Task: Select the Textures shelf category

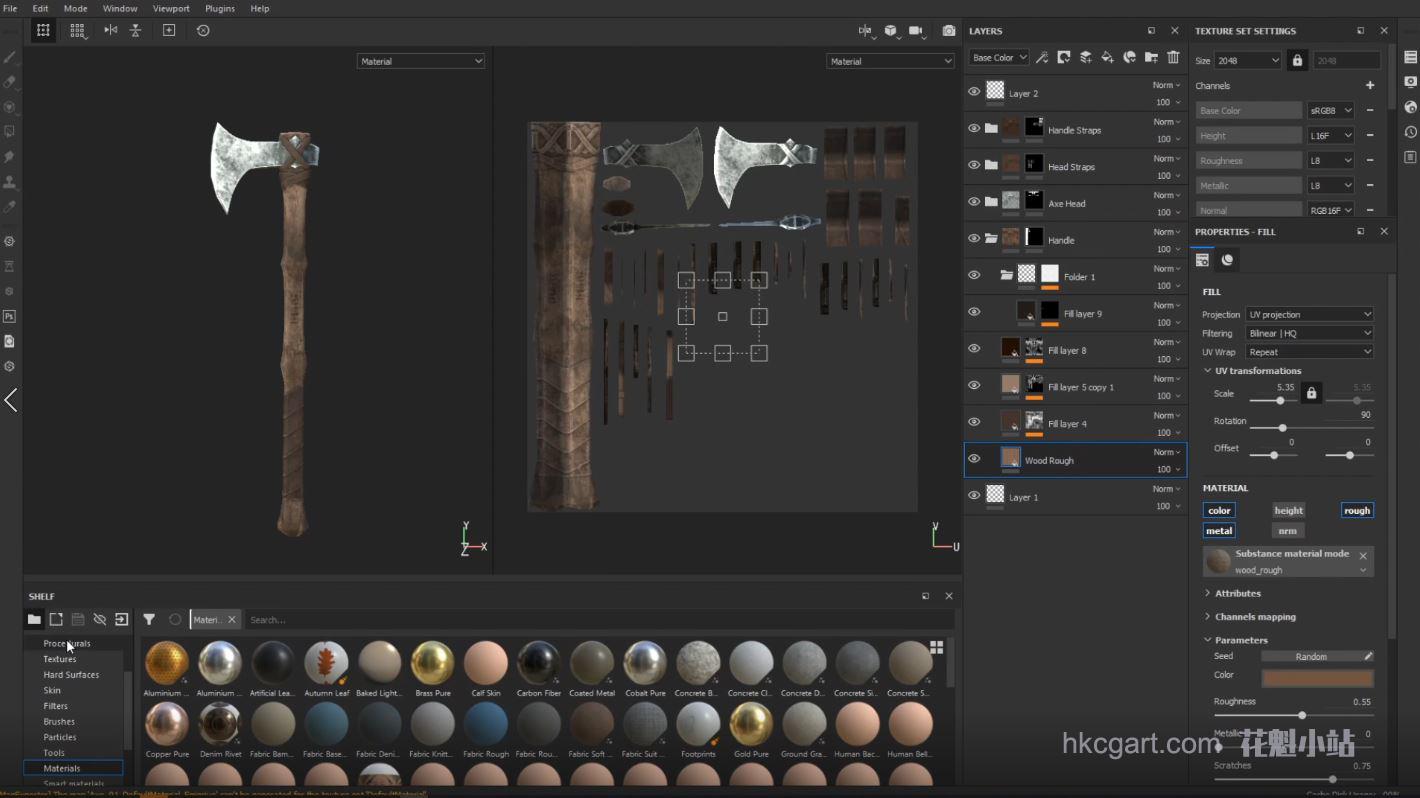Action: click(60, 659)
